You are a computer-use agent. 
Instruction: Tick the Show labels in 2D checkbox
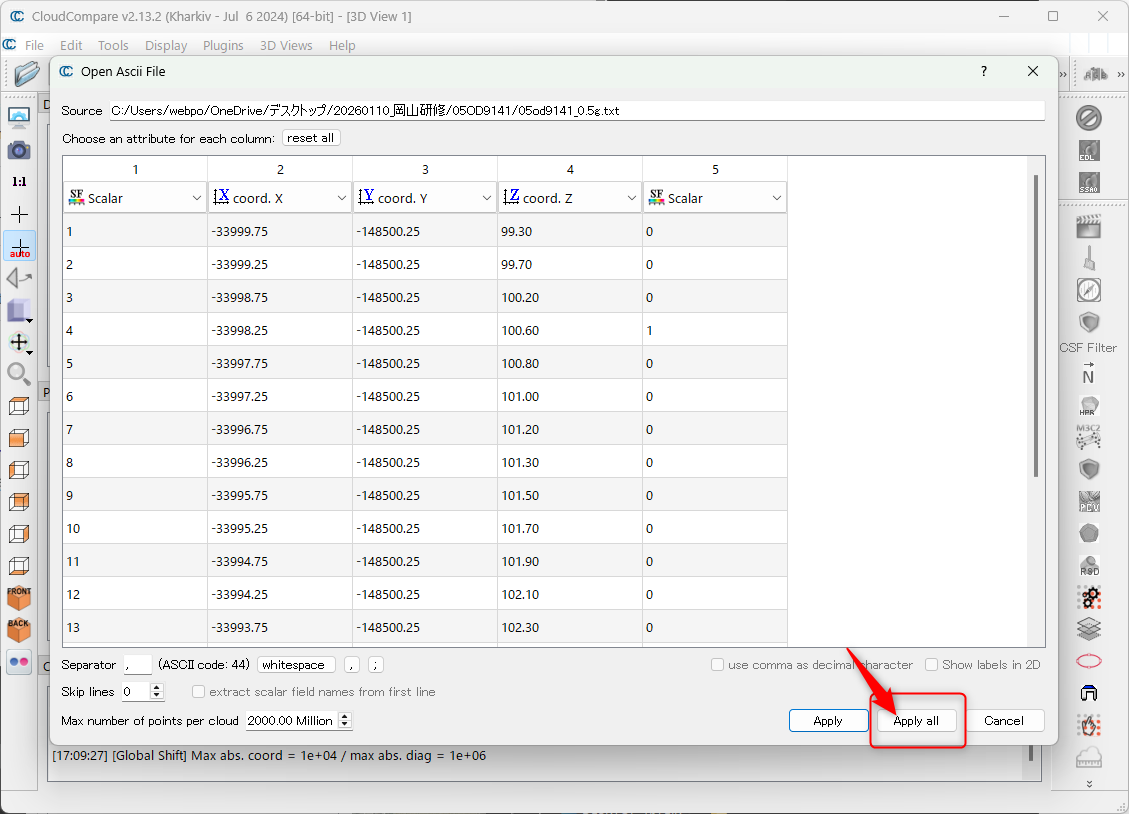point(931,665)
